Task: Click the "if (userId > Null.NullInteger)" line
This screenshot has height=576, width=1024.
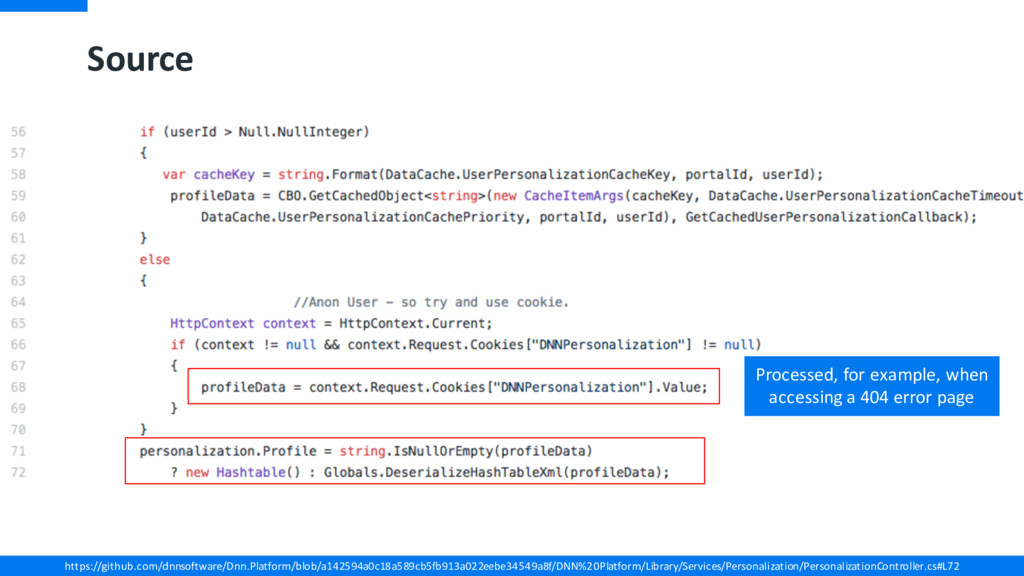Action: pos(255,132)
